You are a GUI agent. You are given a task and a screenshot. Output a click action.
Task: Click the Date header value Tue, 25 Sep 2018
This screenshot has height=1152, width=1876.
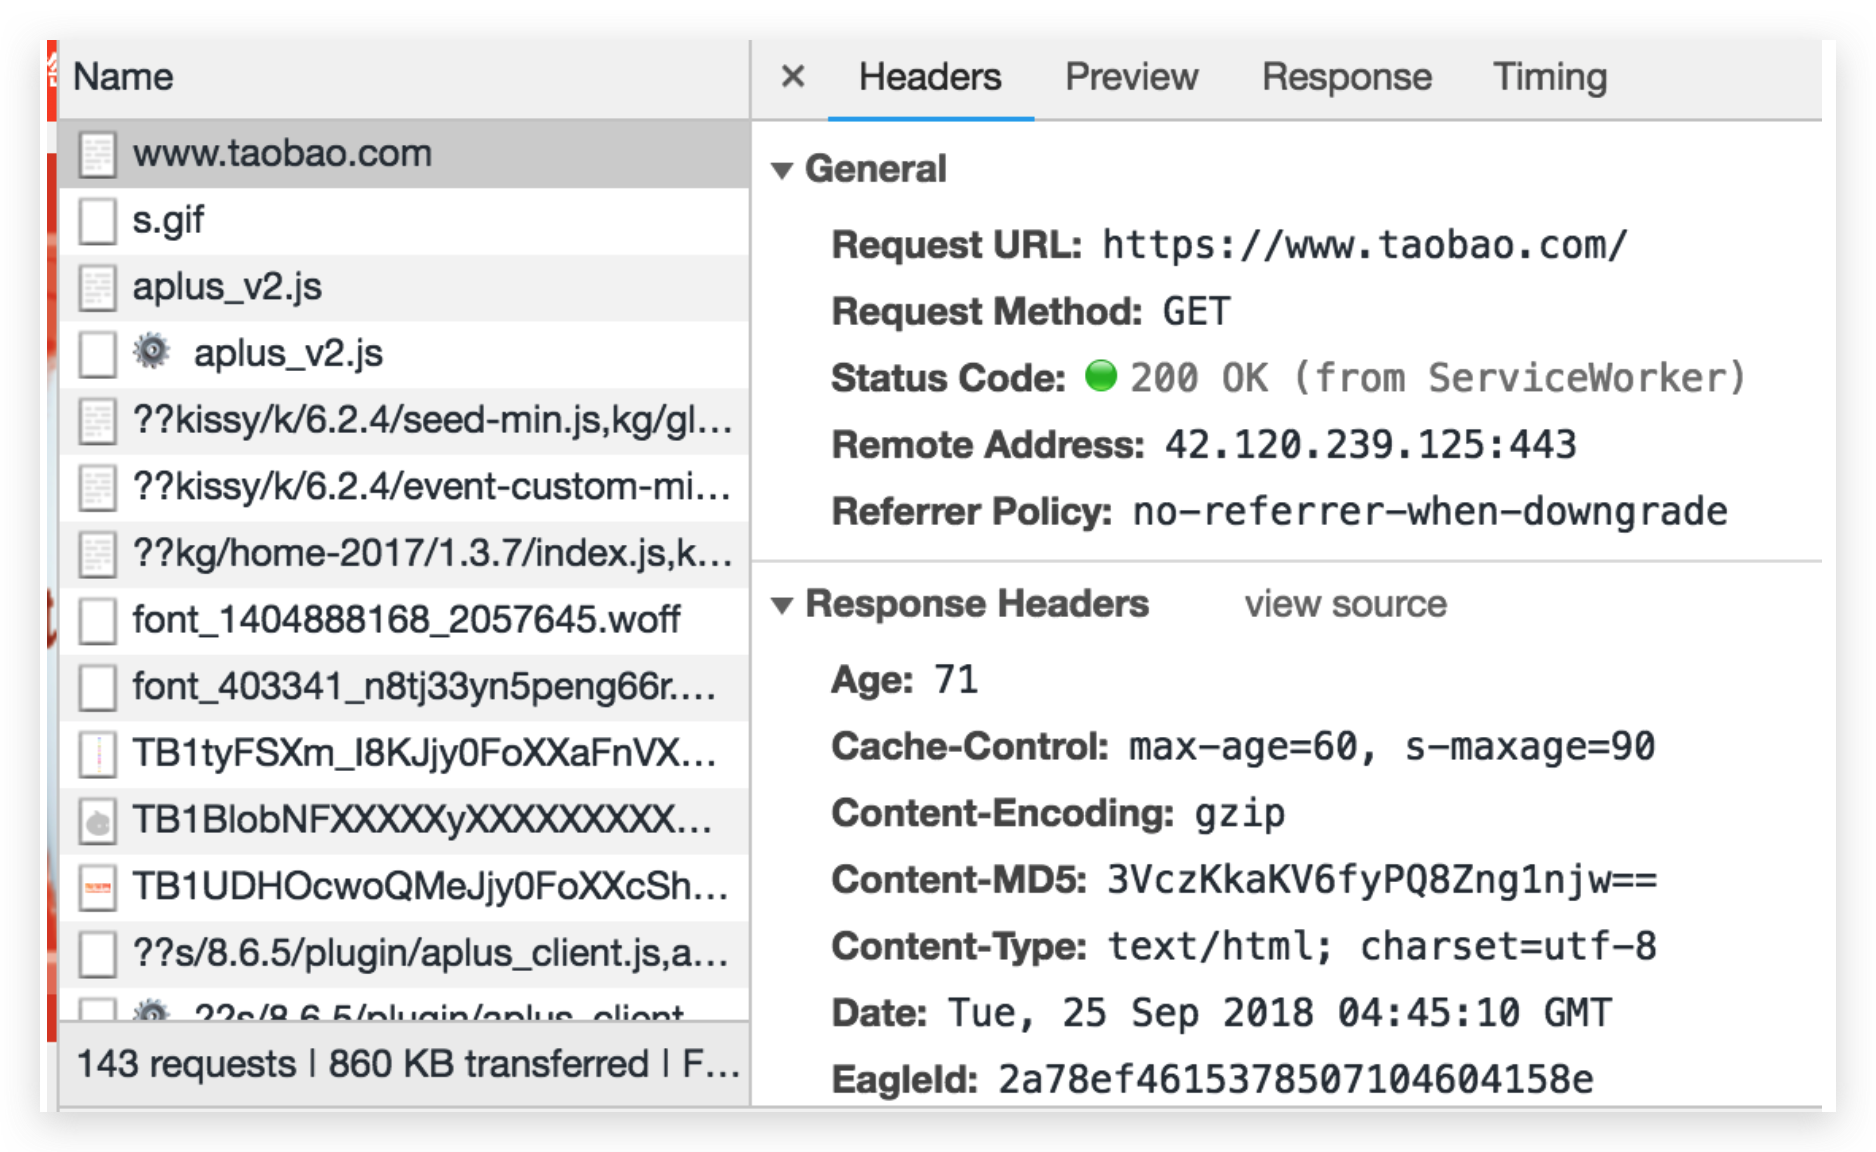(x=1280, y=1013)
